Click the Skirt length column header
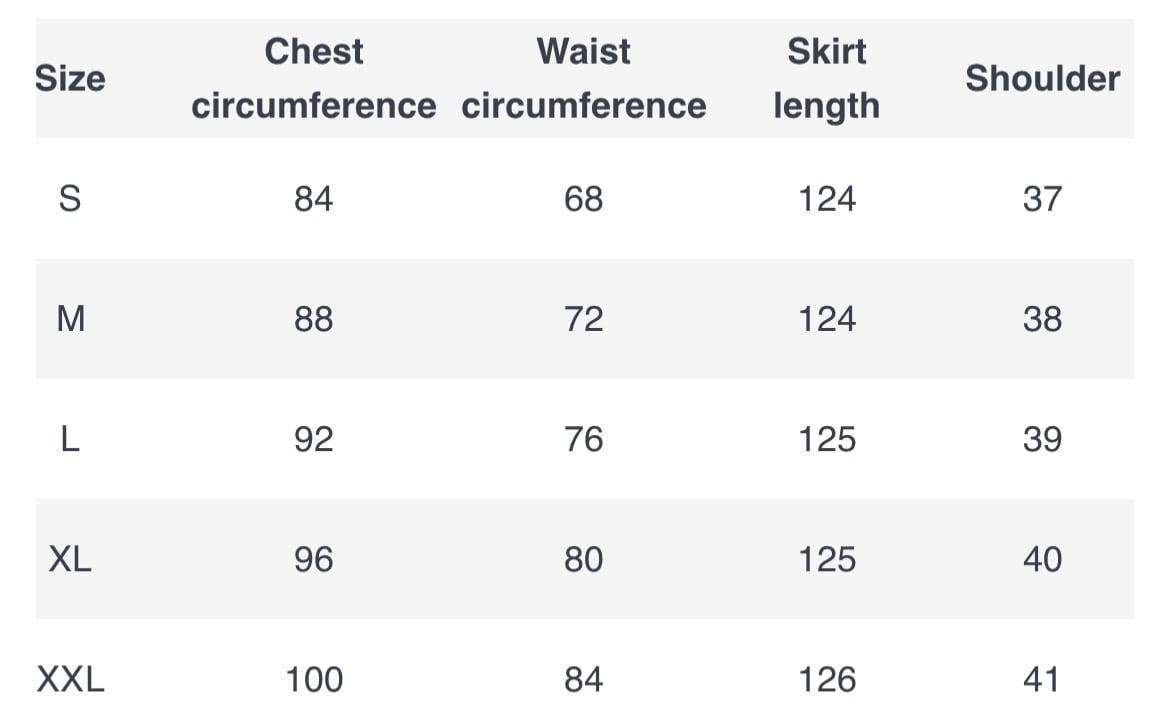 click(x=826, y=79)
